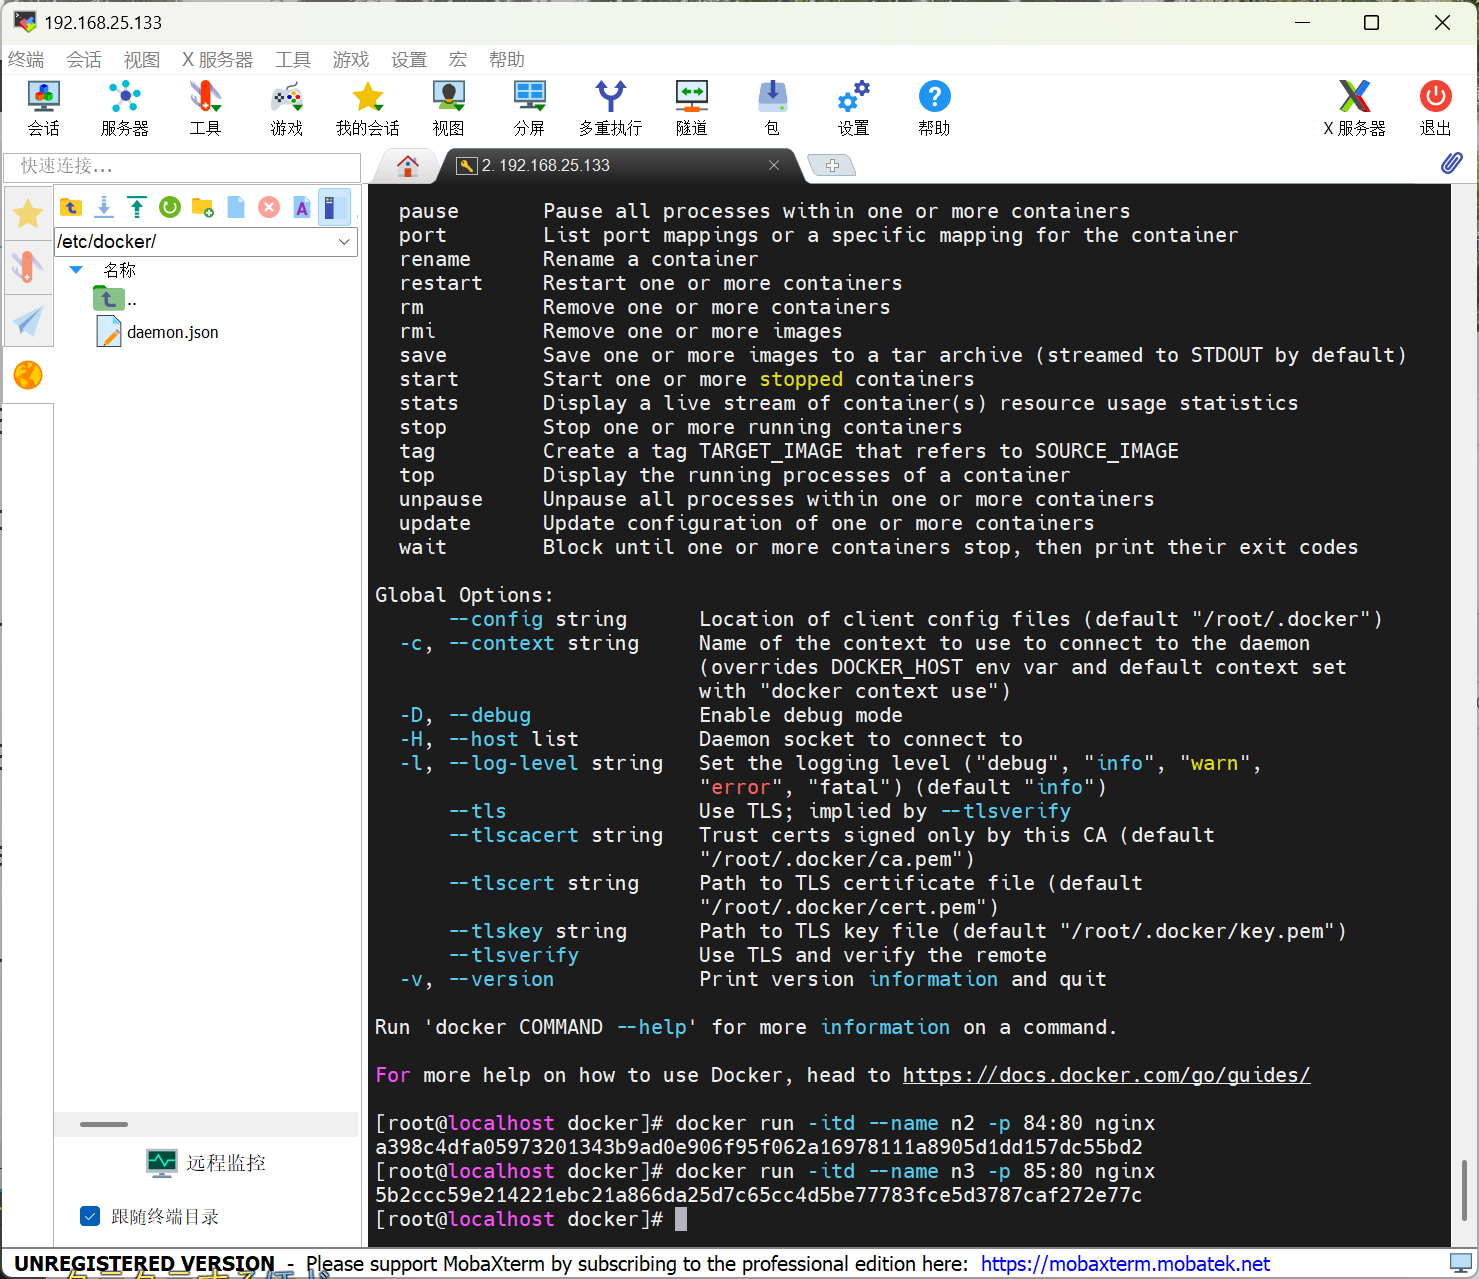The height and width of the screenshot is (1279, 1479).
Task: Toggle the SFTP sidebar layout icon
Action: click(x=334, y=207)
